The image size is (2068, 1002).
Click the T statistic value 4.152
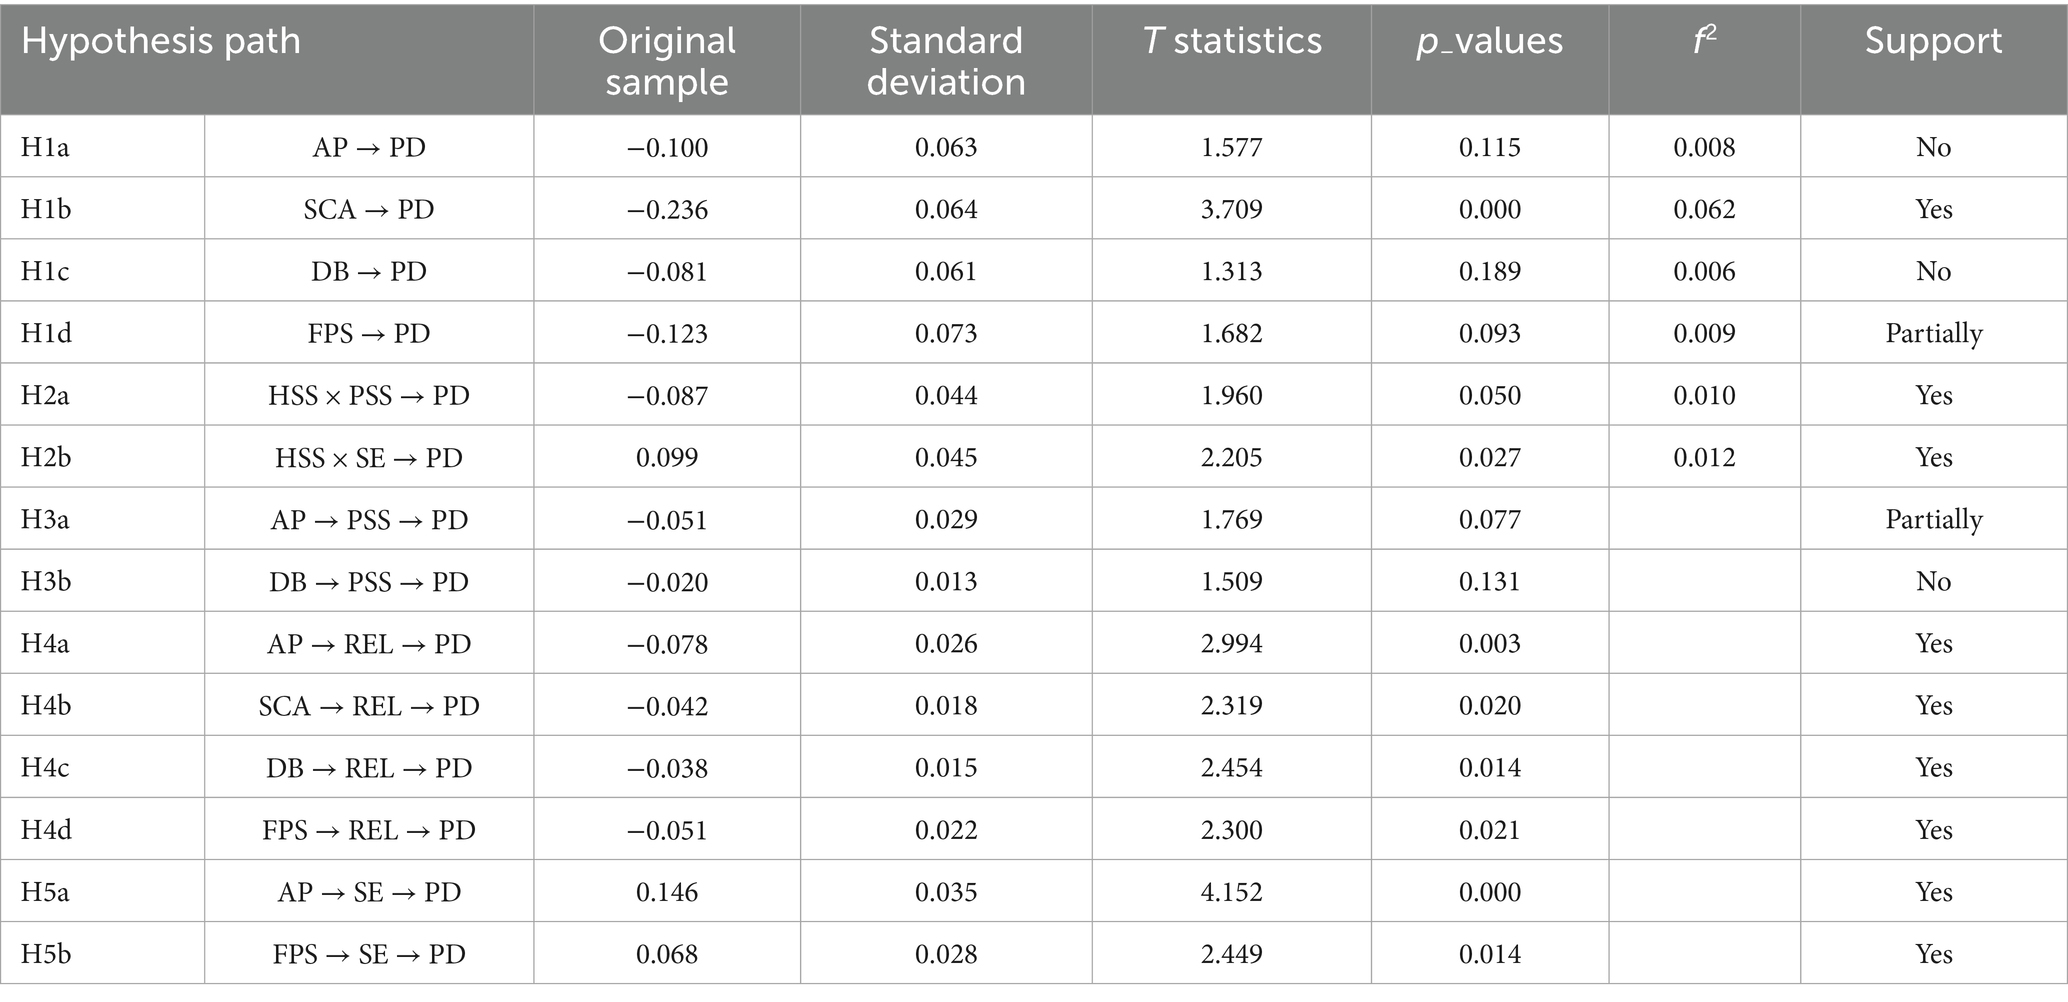point(1232,892)
